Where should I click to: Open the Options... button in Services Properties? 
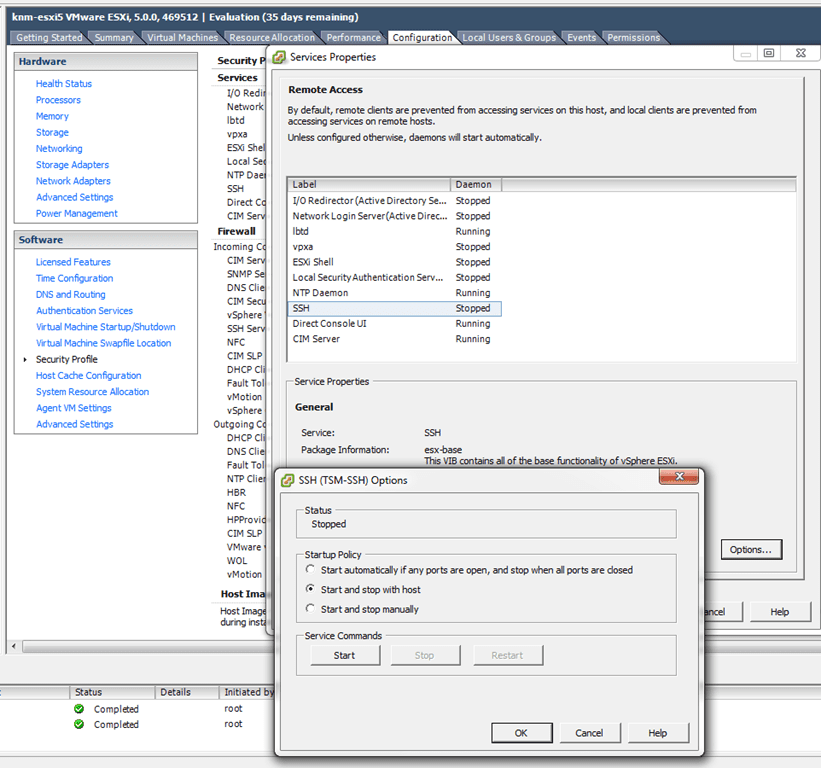tap(750, 549)
